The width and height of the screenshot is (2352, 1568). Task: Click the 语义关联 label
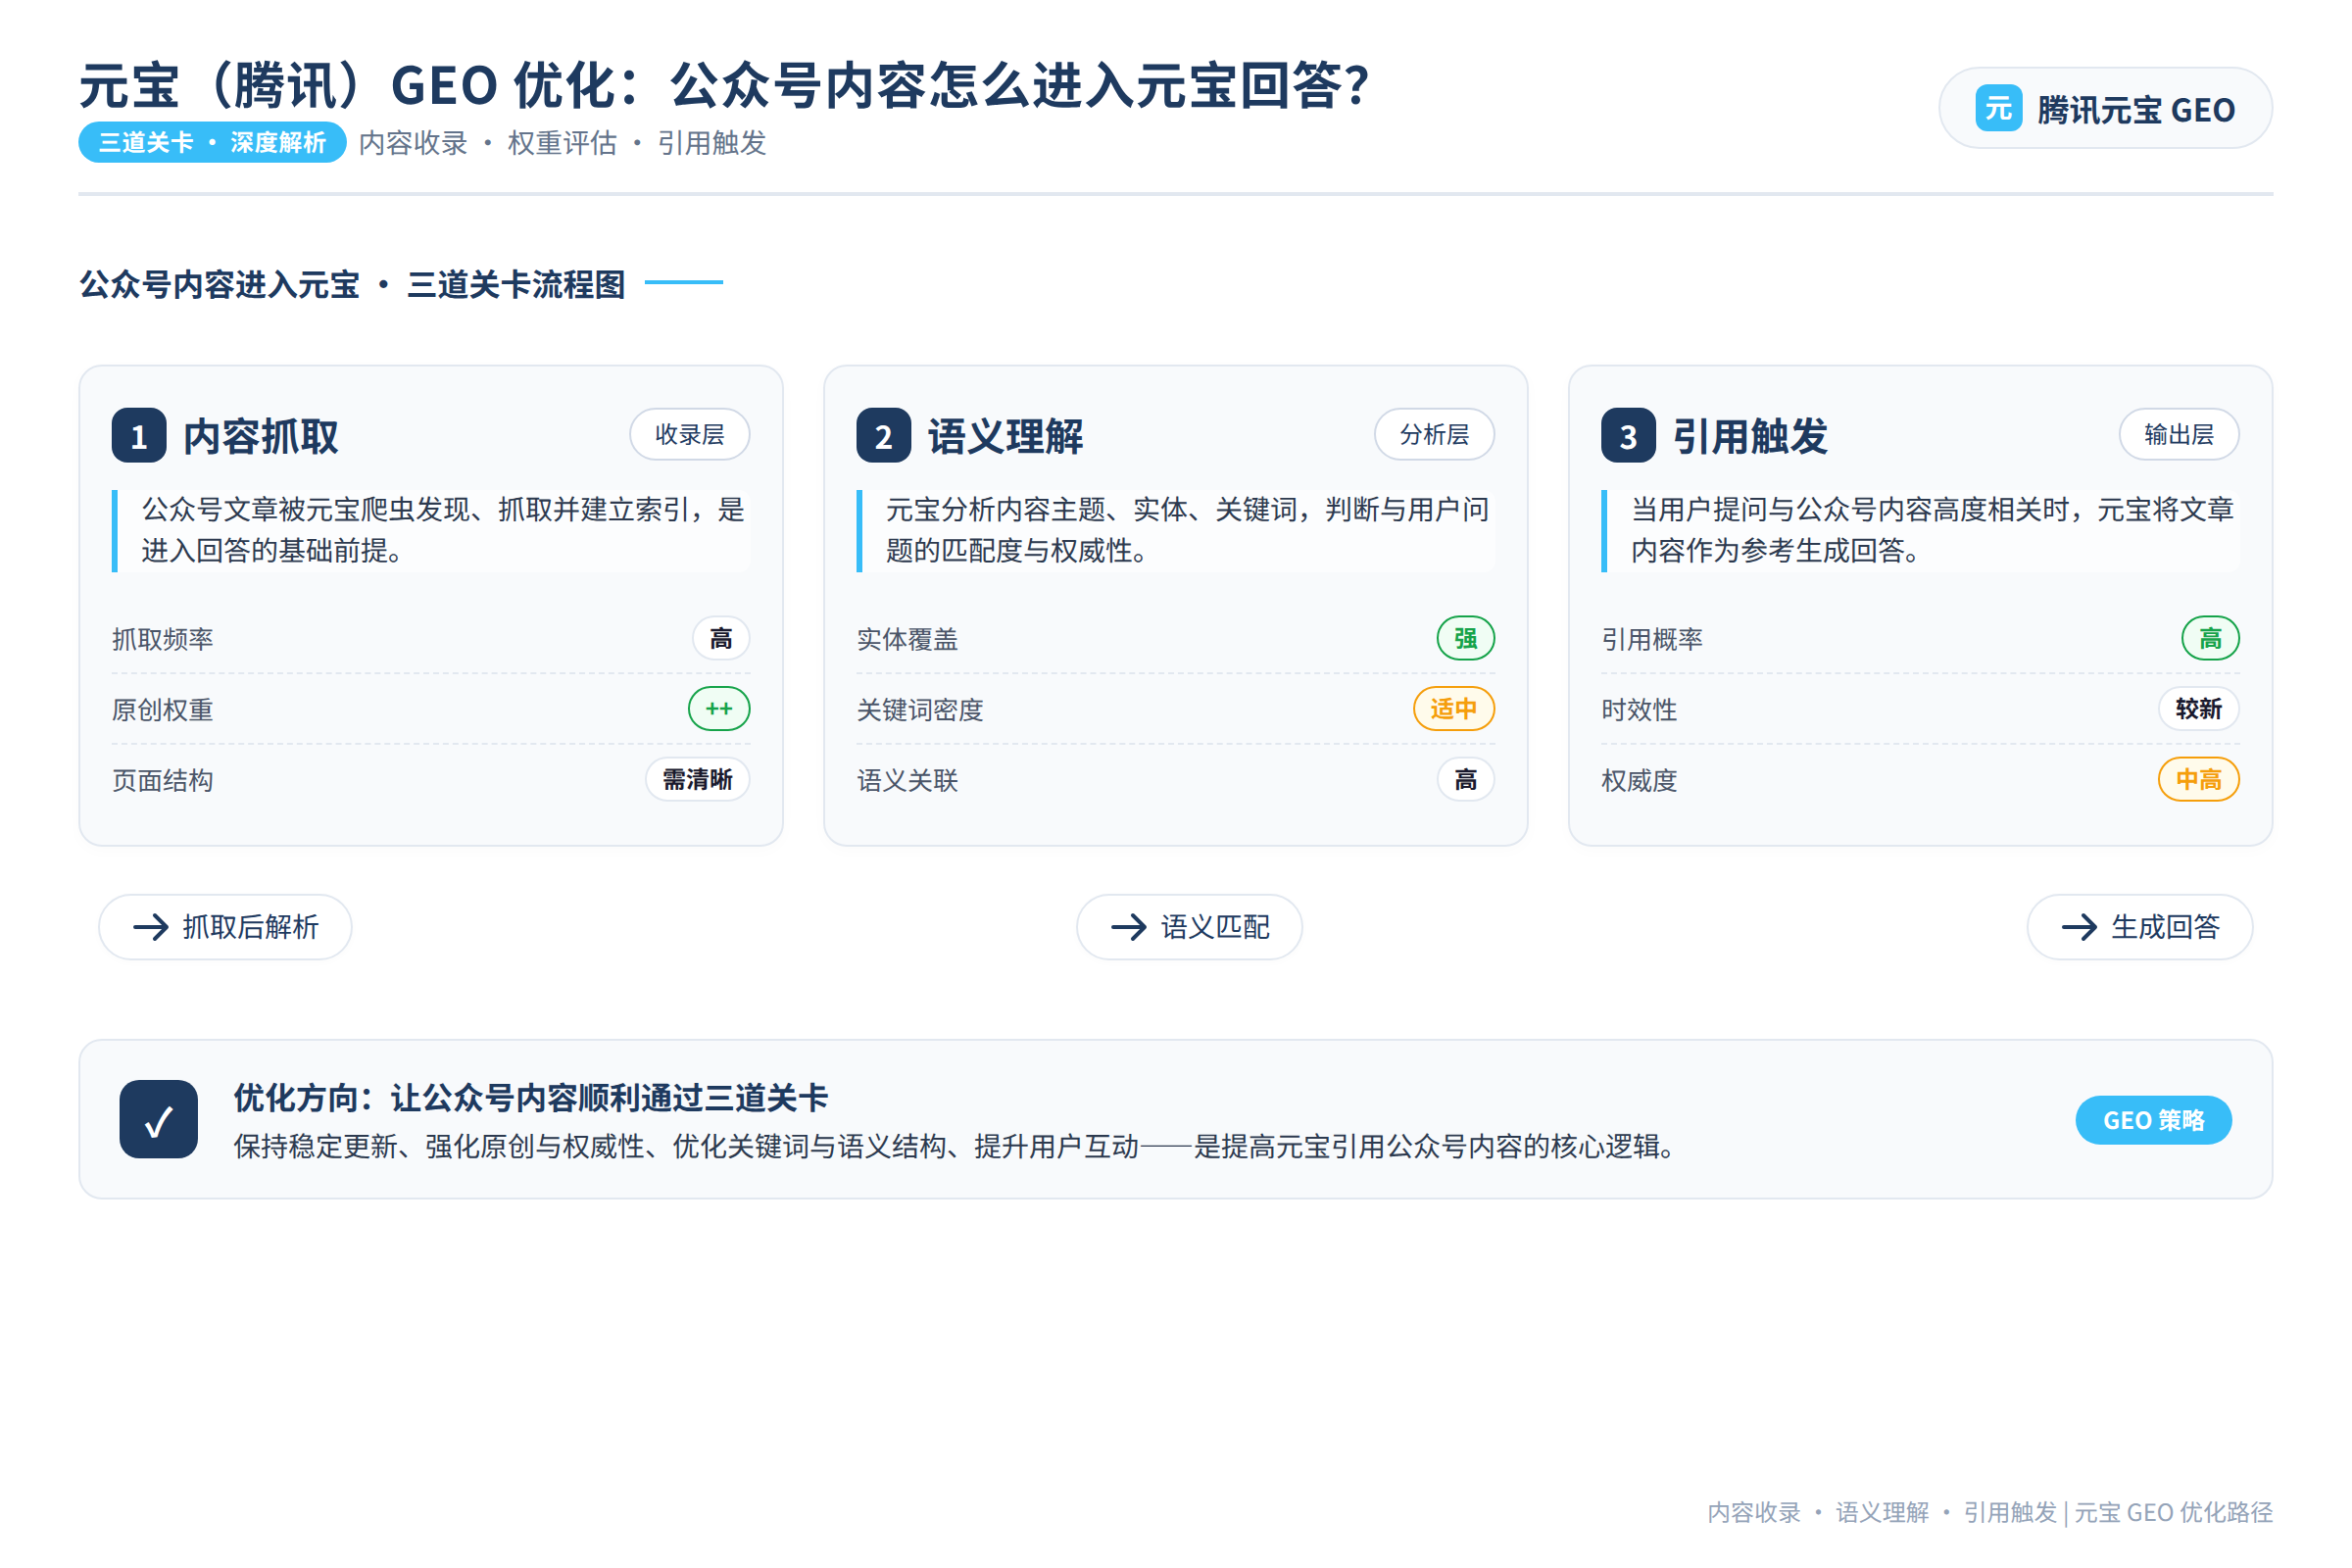click(x=907, y=780)
